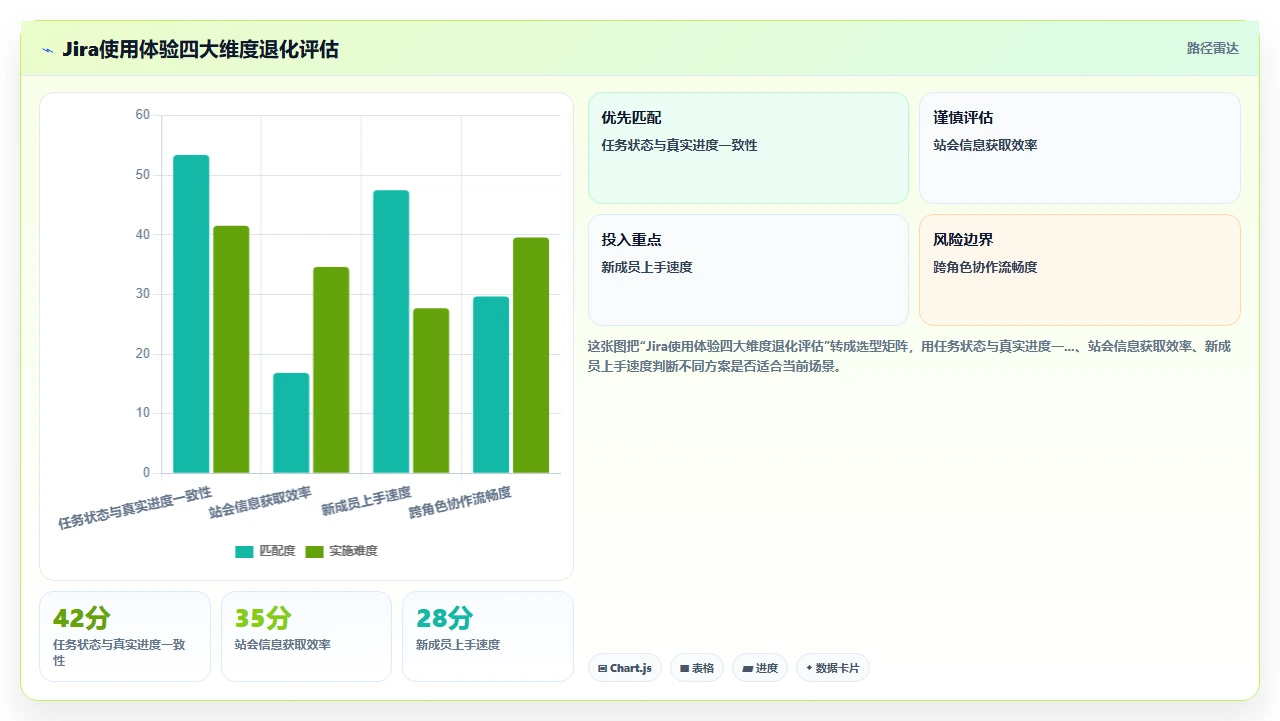Click the green bar for 跨角色协作流畅度
This screenshot has width=1280, height=721.
531,355
